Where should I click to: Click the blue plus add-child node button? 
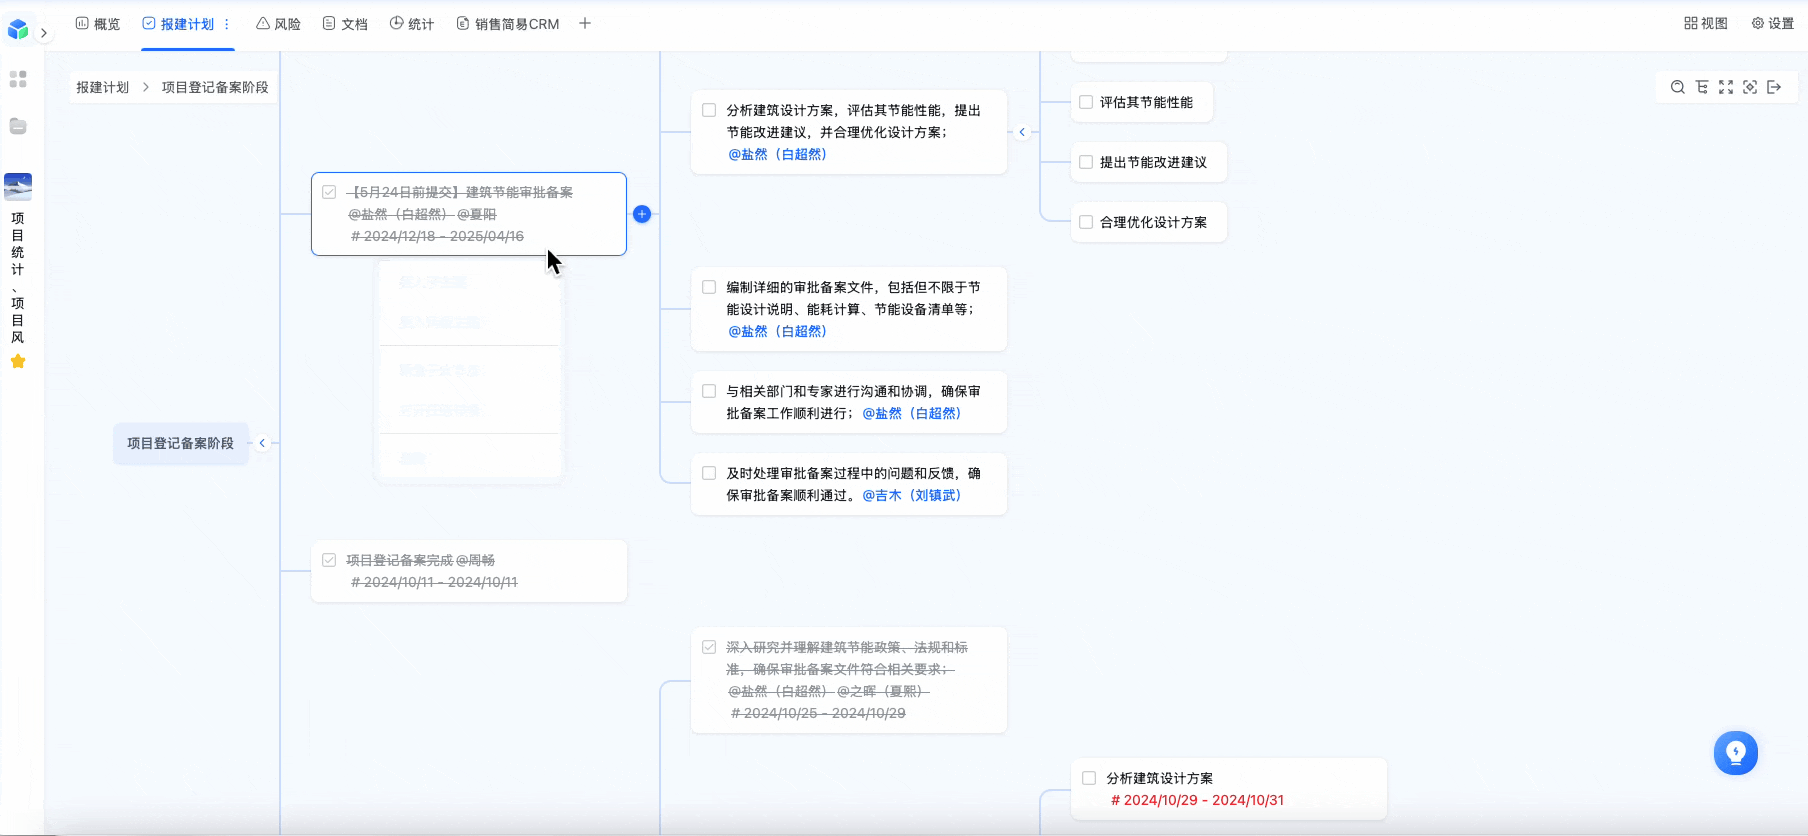[x=642, y=214]
